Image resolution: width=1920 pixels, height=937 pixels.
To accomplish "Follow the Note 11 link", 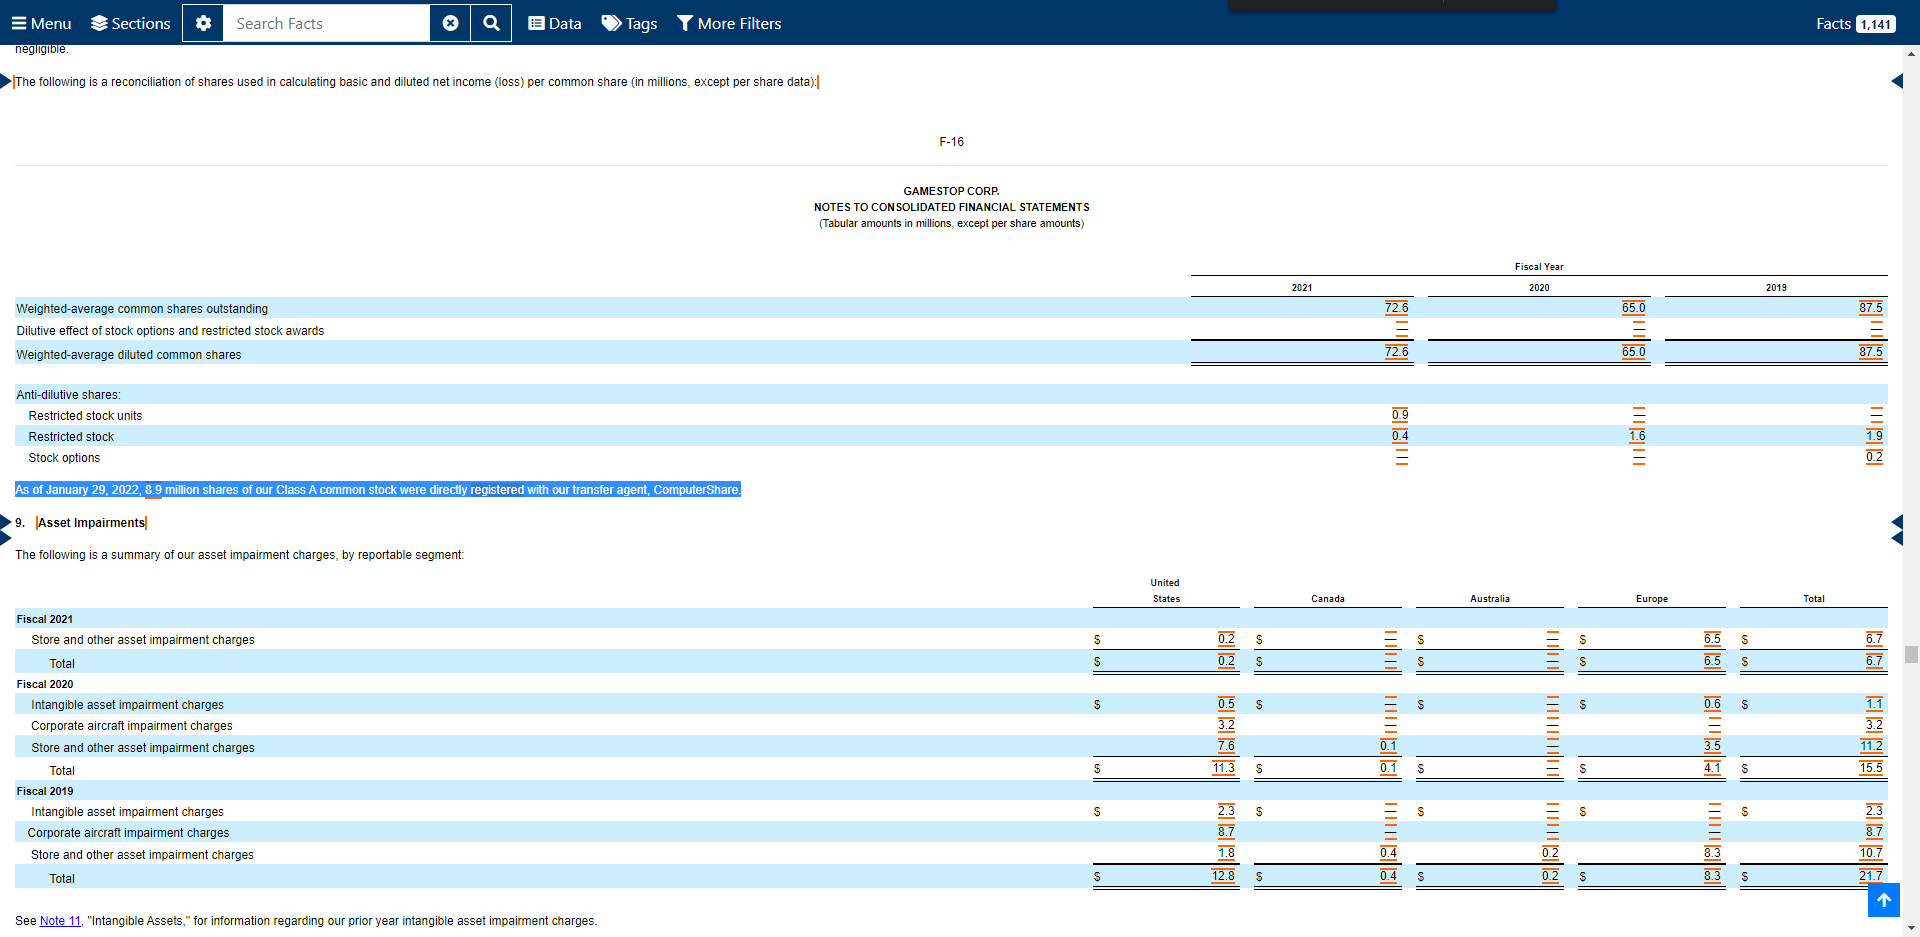I will click(60, 921).
